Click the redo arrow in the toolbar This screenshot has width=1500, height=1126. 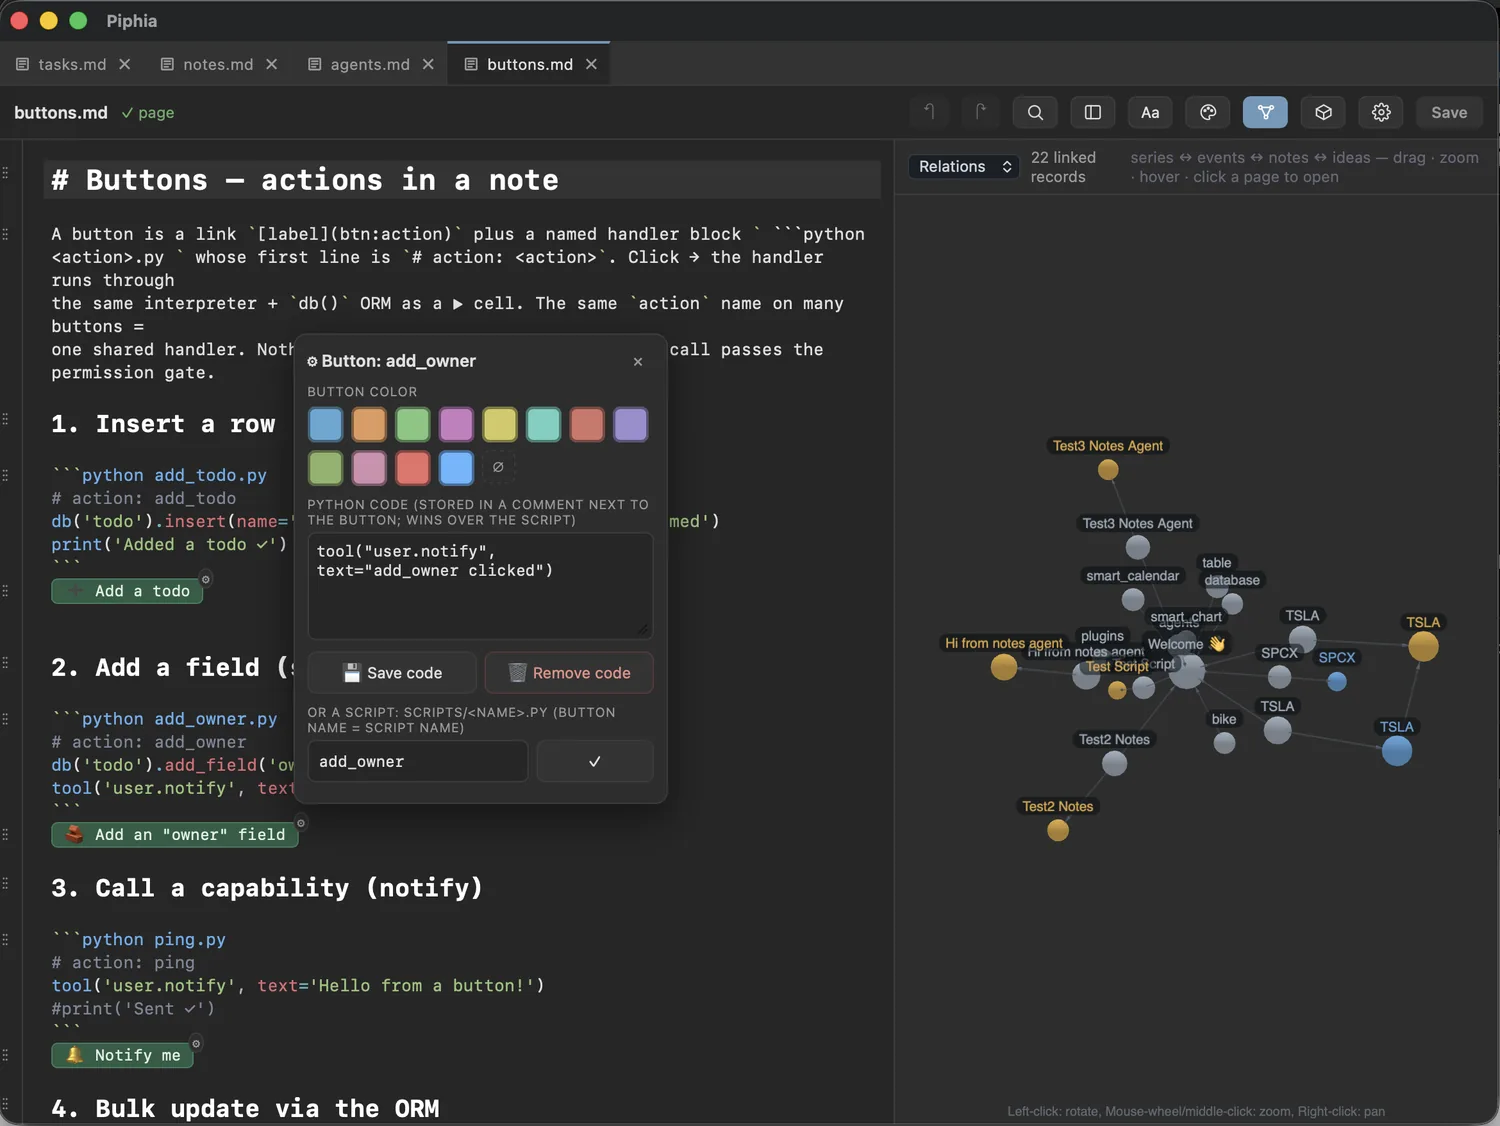980,112
